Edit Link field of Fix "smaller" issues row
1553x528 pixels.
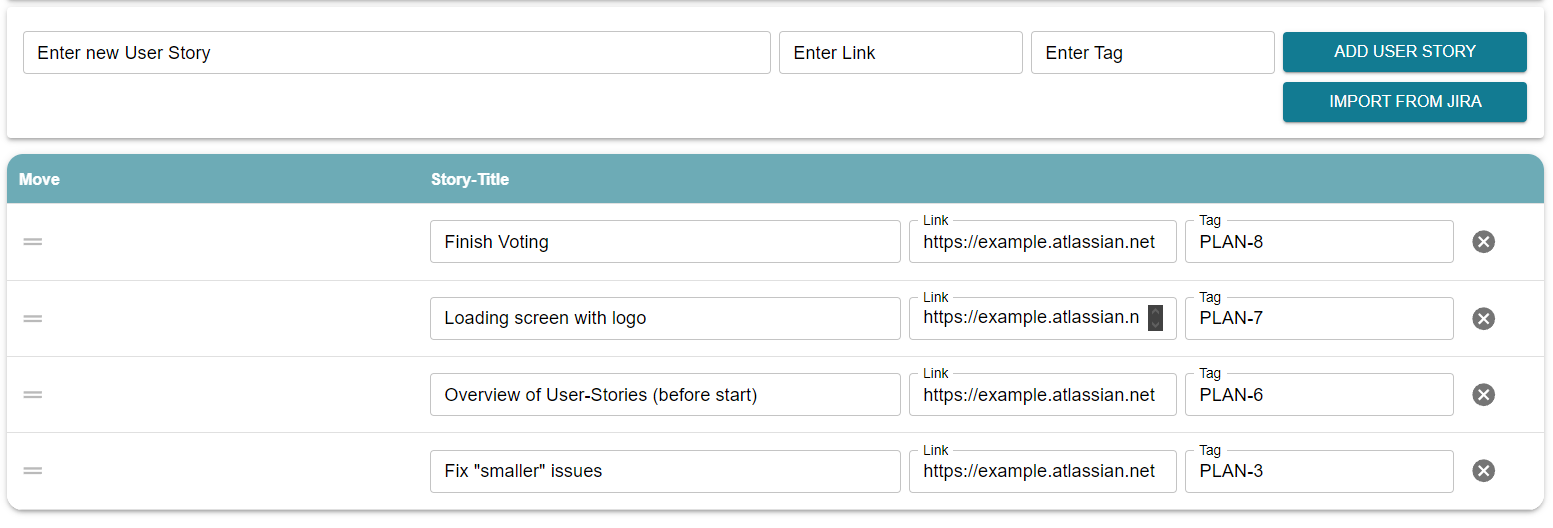pyautogui.click(x=1043, y=471)
